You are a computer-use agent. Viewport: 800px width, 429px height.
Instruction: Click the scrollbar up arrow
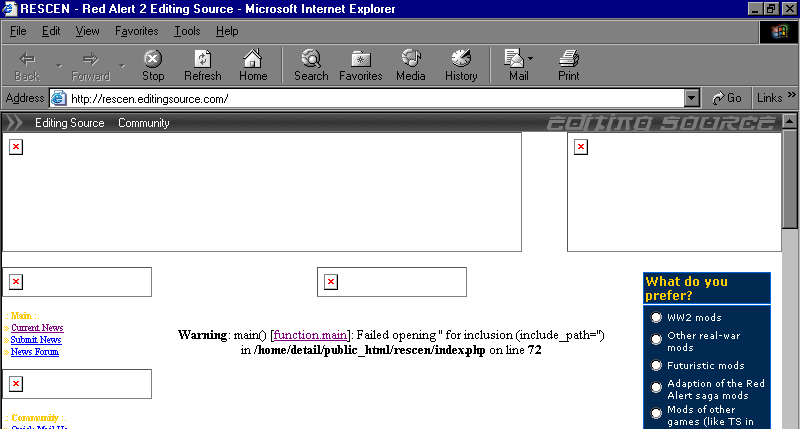pos(789,121)
